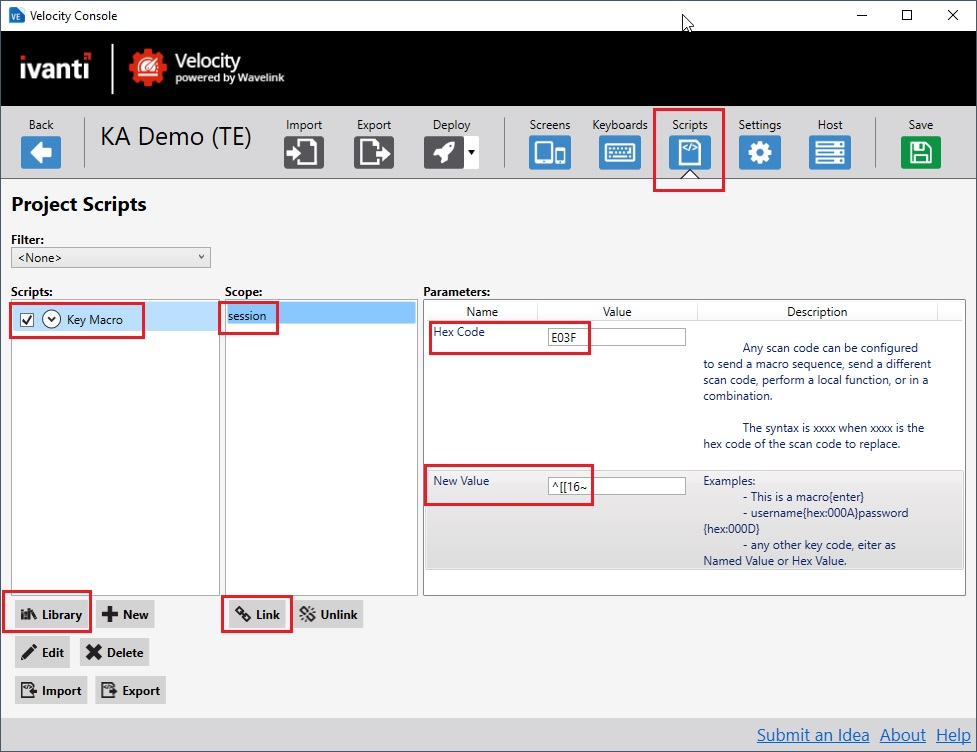
Task: Go to the Keyboards section
Action: [619, 152]
